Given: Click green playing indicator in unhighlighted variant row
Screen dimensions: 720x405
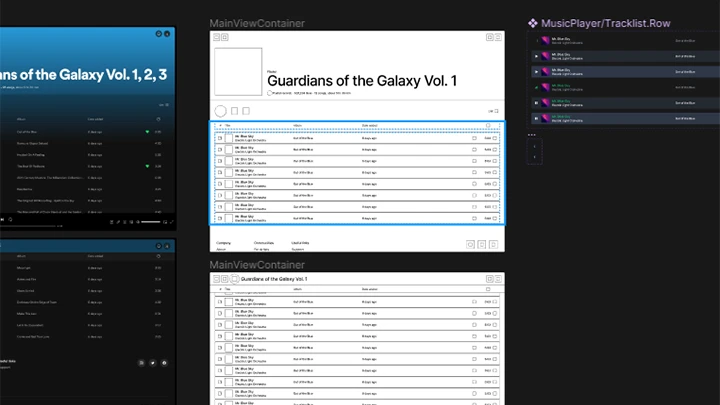Looking at the screenshot, I should [x=536, y=87].
